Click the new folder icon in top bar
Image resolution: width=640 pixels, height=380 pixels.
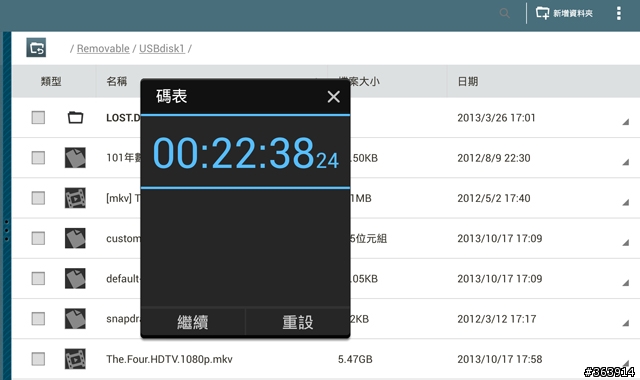[x=542, y=13]
